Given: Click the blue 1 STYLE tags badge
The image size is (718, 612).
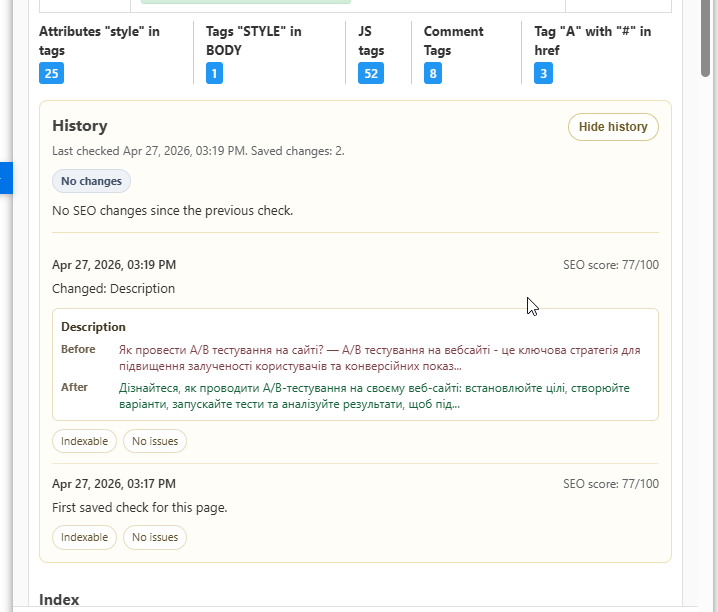Looking at the screenshot, I should [214, 73].
